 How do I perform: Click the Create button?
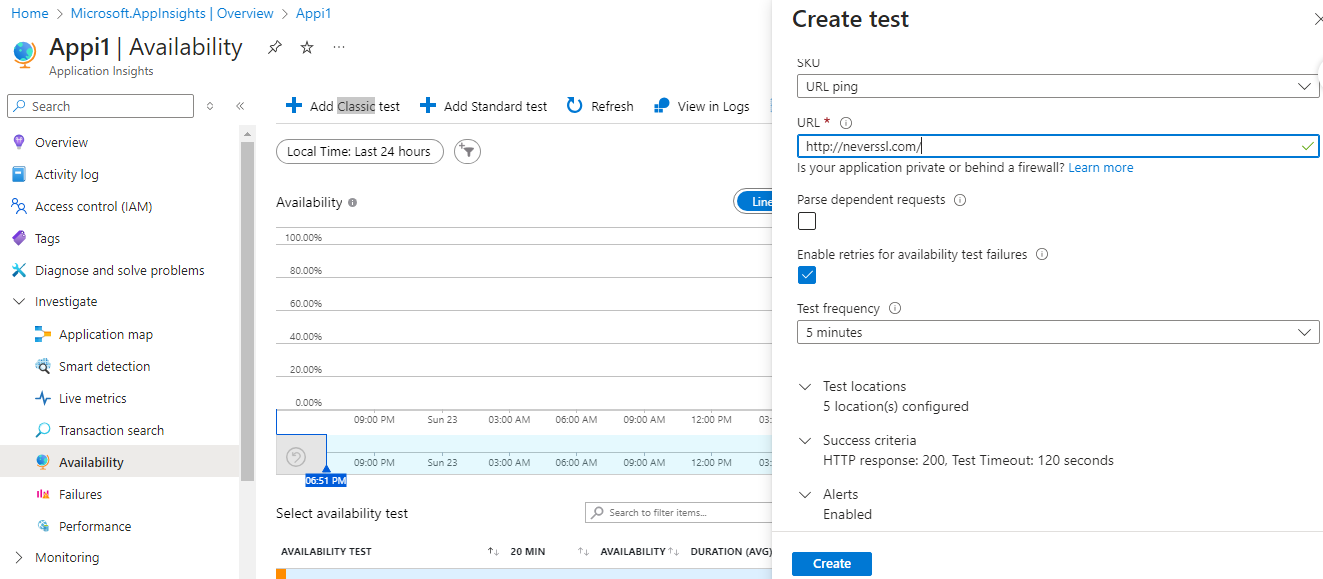(831, 564)
